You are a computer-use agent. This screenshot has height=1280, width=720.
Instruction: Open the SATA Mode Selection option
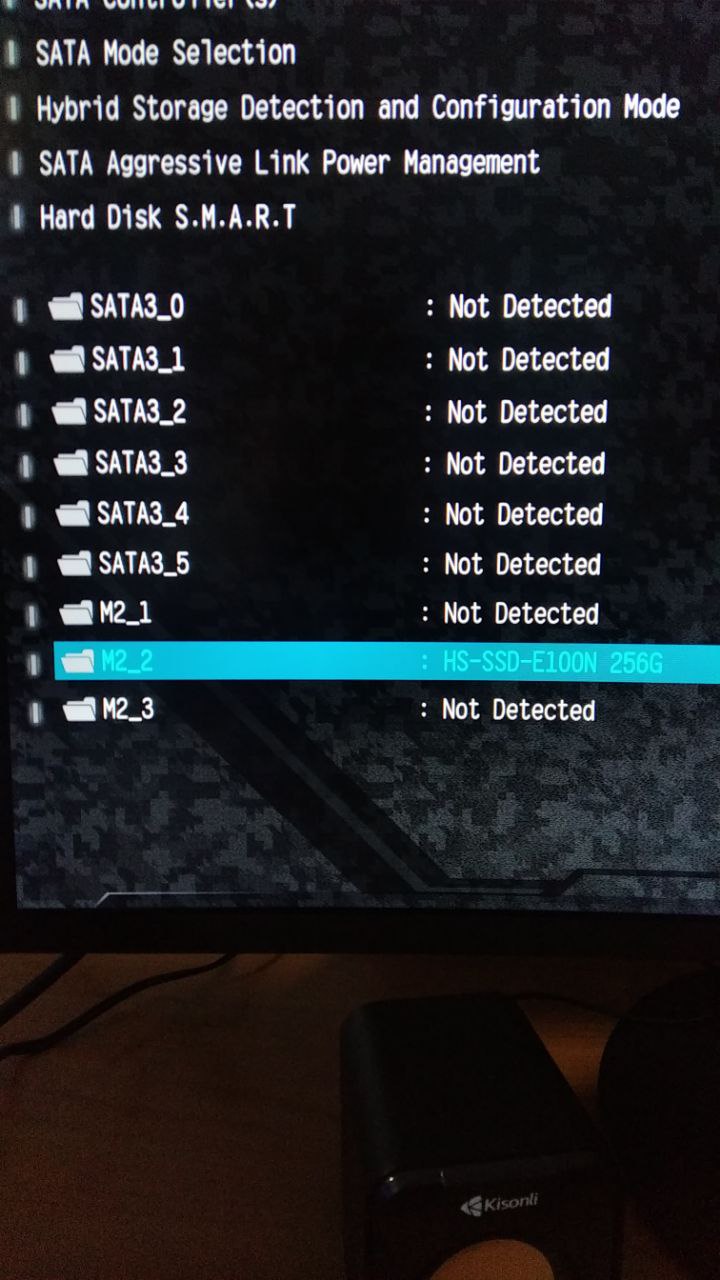coord(166,53)
